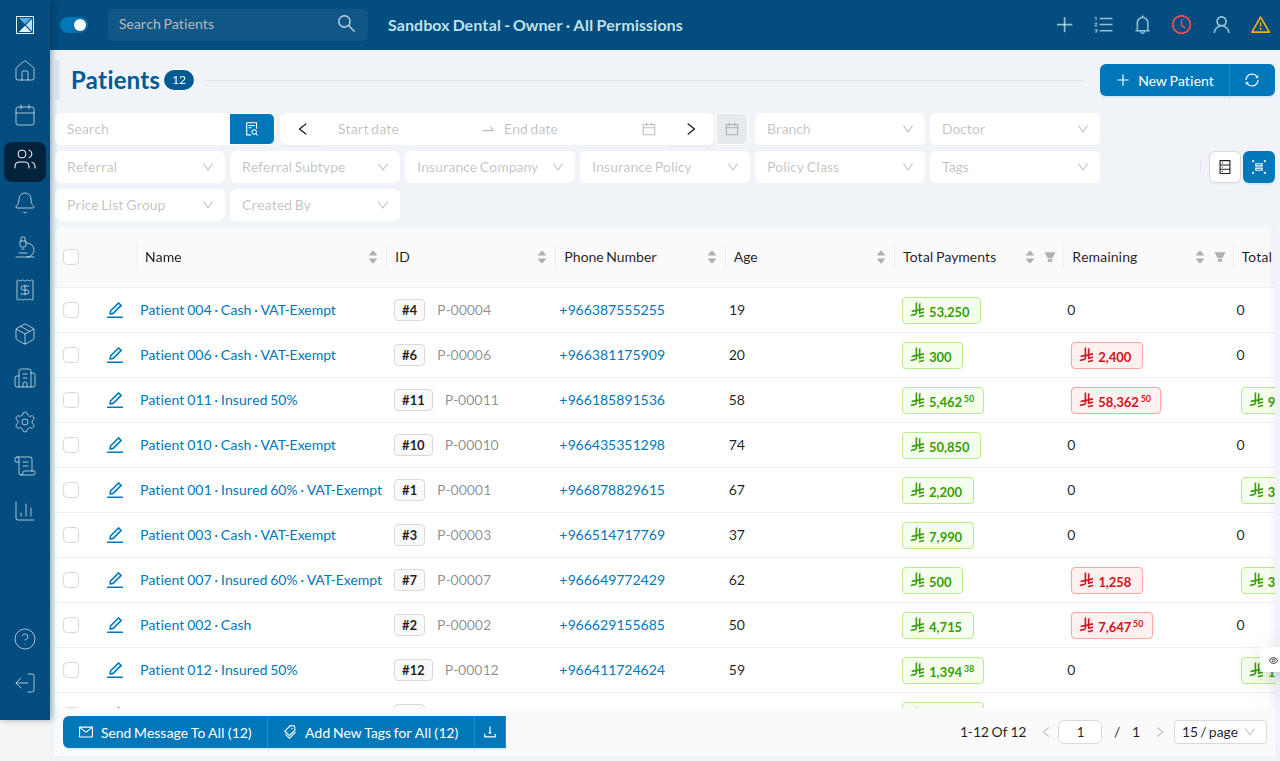Viewport: 1280px width, 761px height.
Task: Click the expand view icon button
Action: (1259, 167)
